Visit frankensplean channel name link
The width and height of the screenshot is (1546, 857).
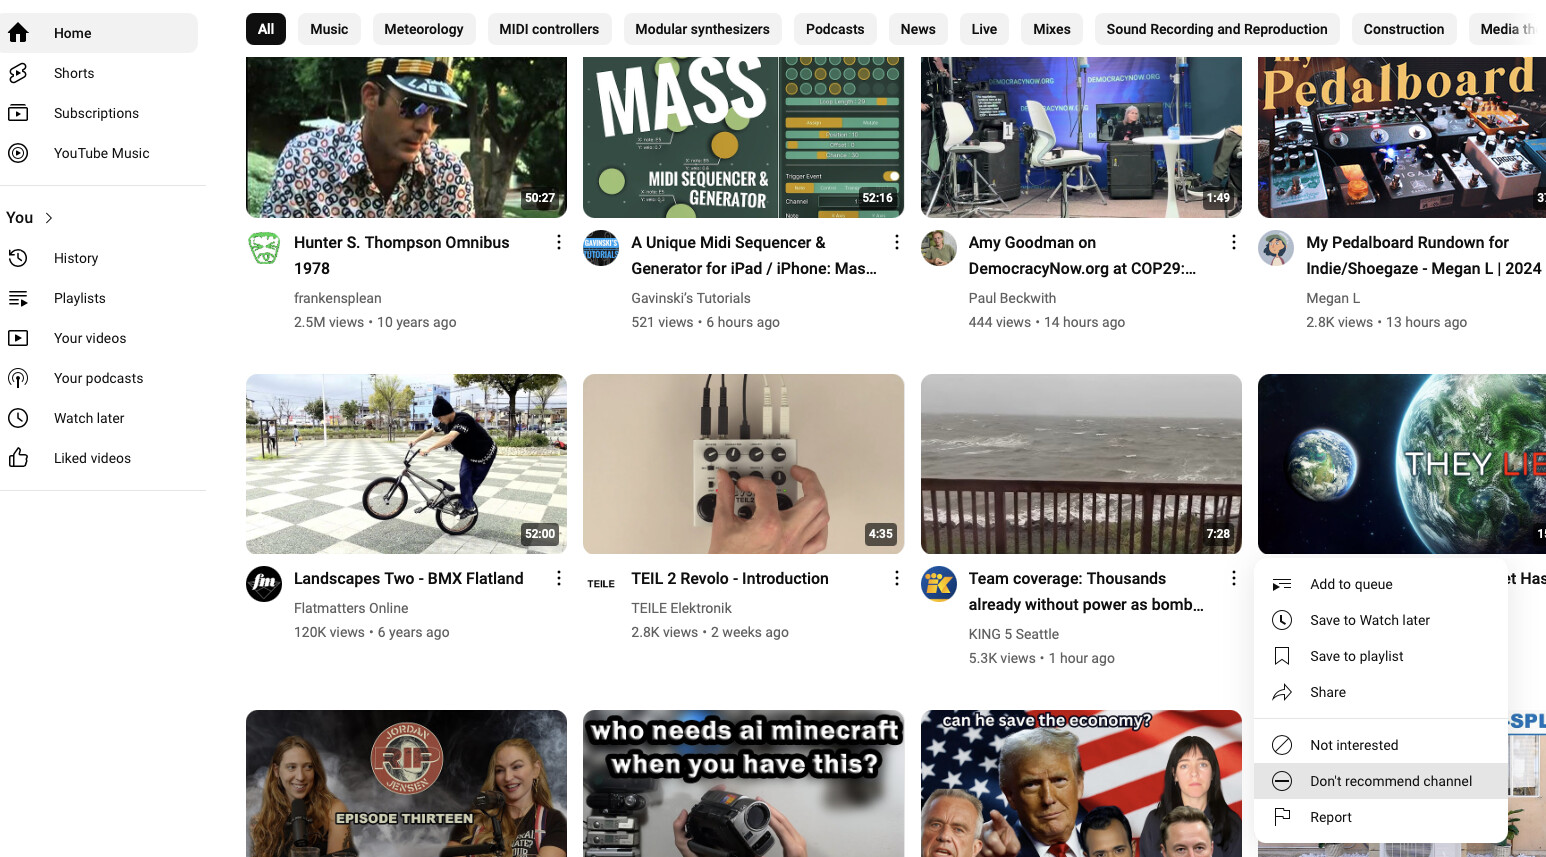coord(338,298)
